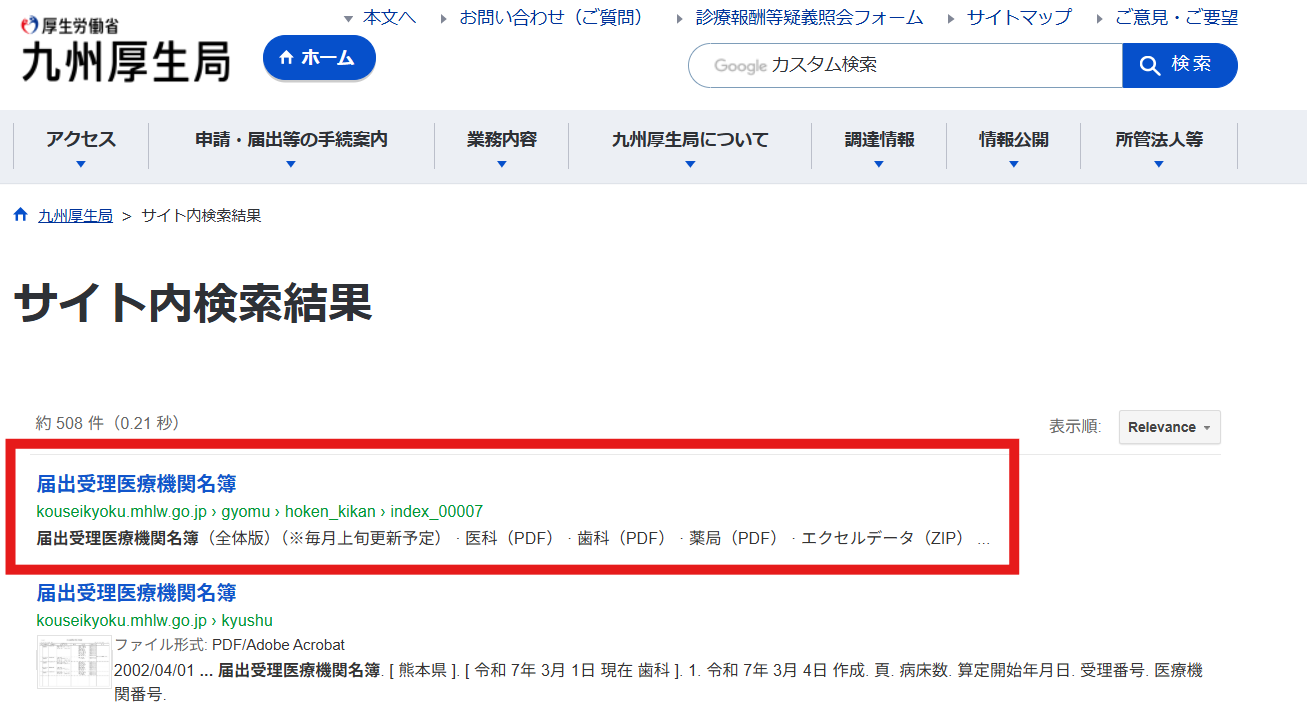Viewport: 1307px width, 722px height.
Task: Expand the 業務内容 navigation menu
Action: [502, 146]
